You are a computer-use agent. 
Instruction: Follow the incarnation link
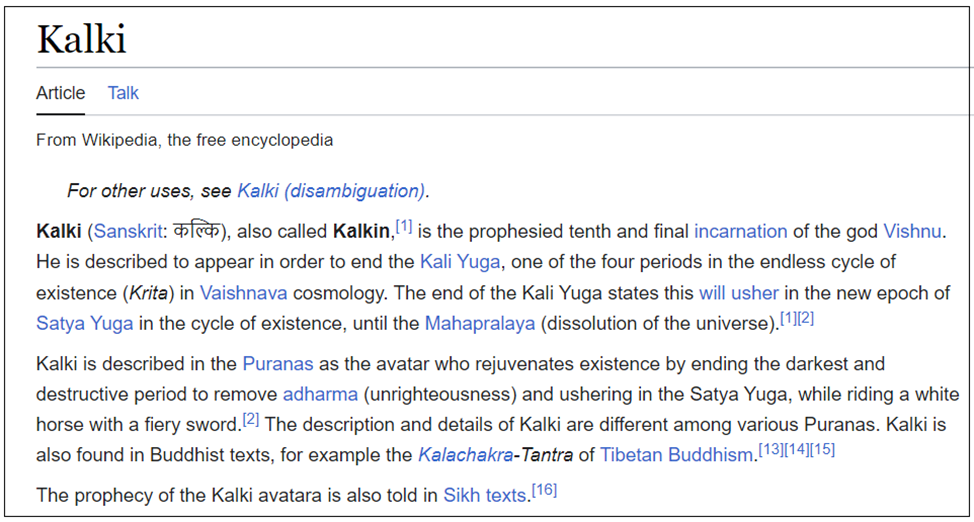pyautogui.click(x=740, y=232)
